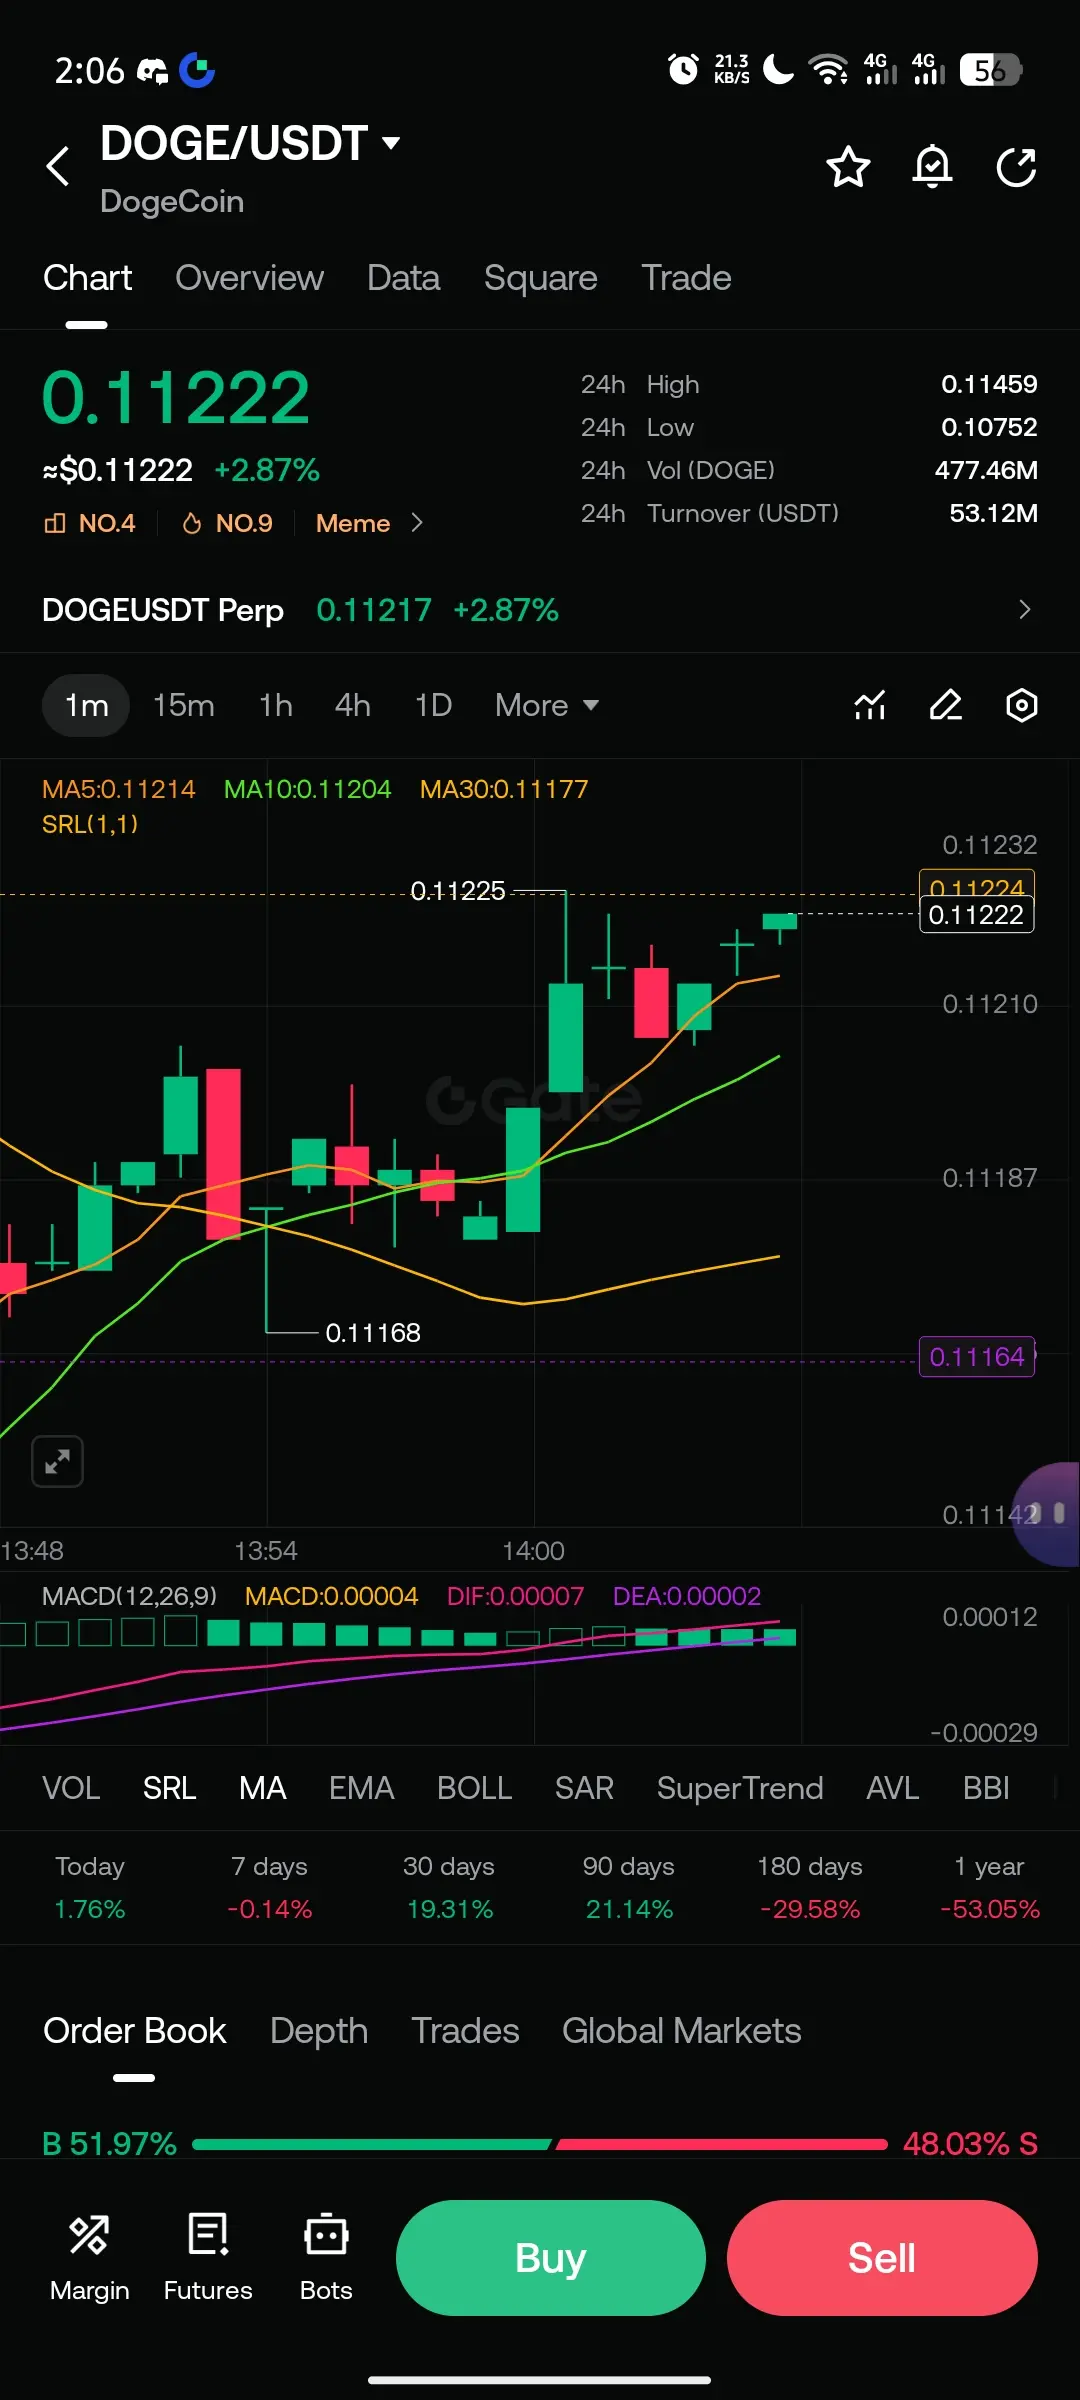This screenshot has width=1080, height=2400.
Task: Tap Today 1.76% performance
Action: 90,1888
